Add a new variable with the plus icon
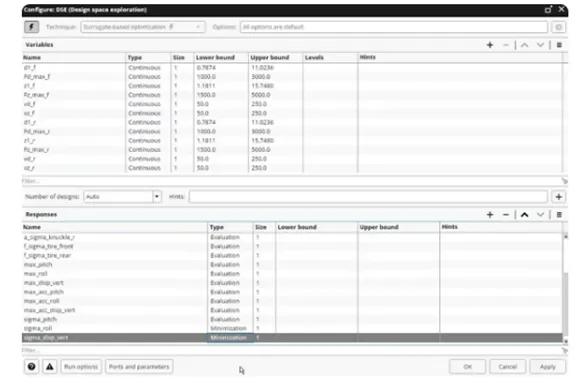Viewport: 584px width, 387px height. pyautogui.click(x=490, y=45)
